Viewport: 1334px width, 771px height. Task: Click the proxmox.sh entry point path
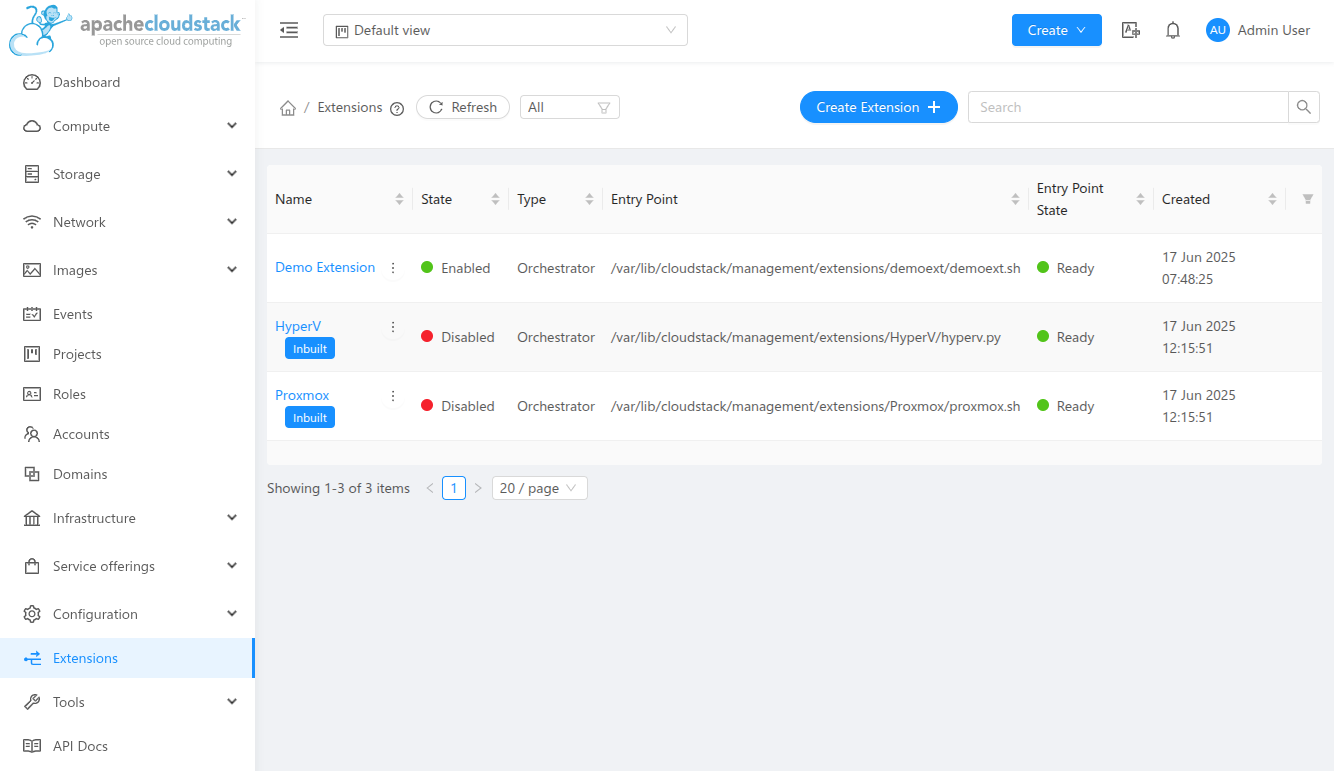click(816, 406)
